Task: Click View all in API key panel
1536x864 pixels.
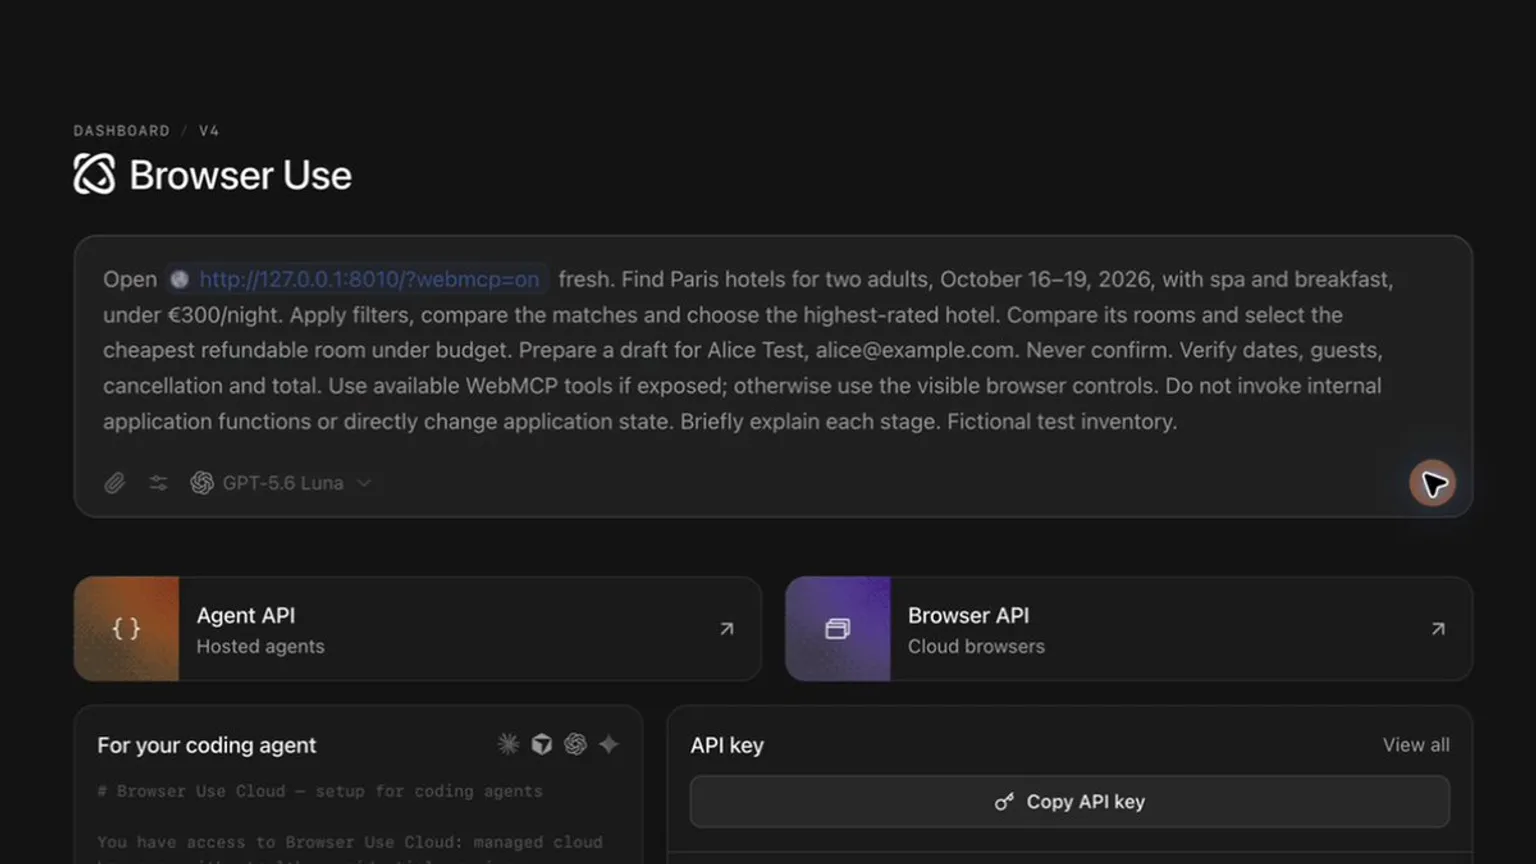Action: tap(1416, 745)
